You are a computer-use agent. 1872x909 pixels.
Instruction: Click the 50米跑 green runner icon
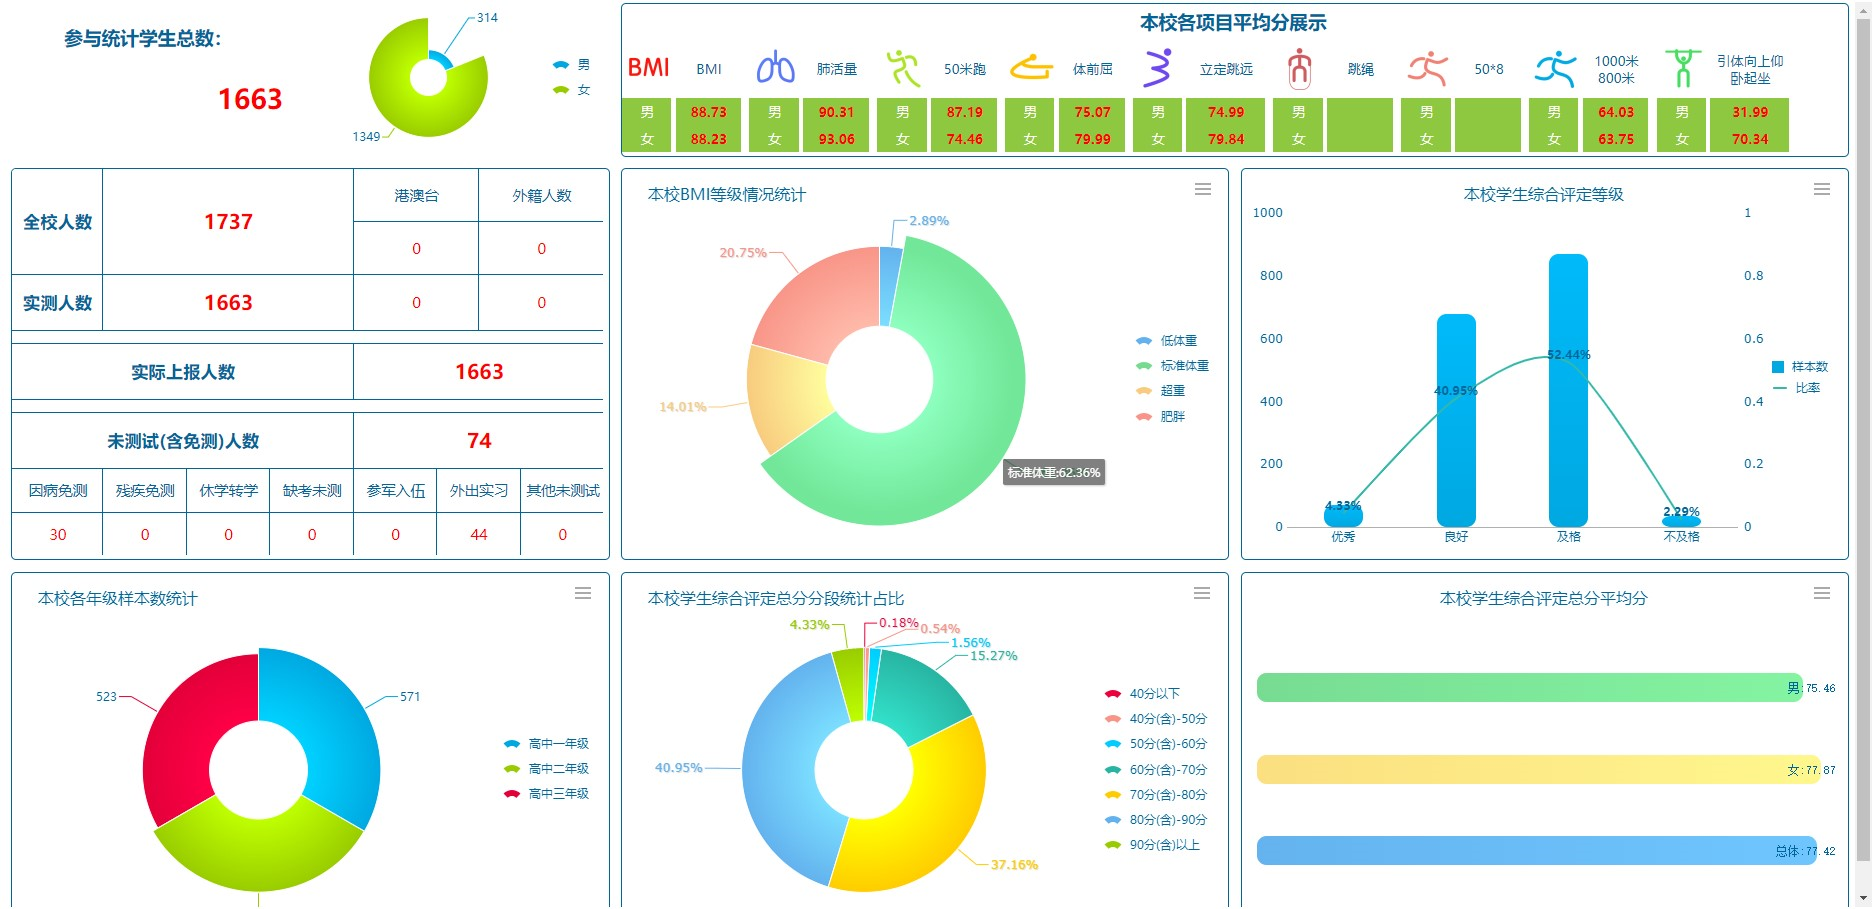[903, 68]
